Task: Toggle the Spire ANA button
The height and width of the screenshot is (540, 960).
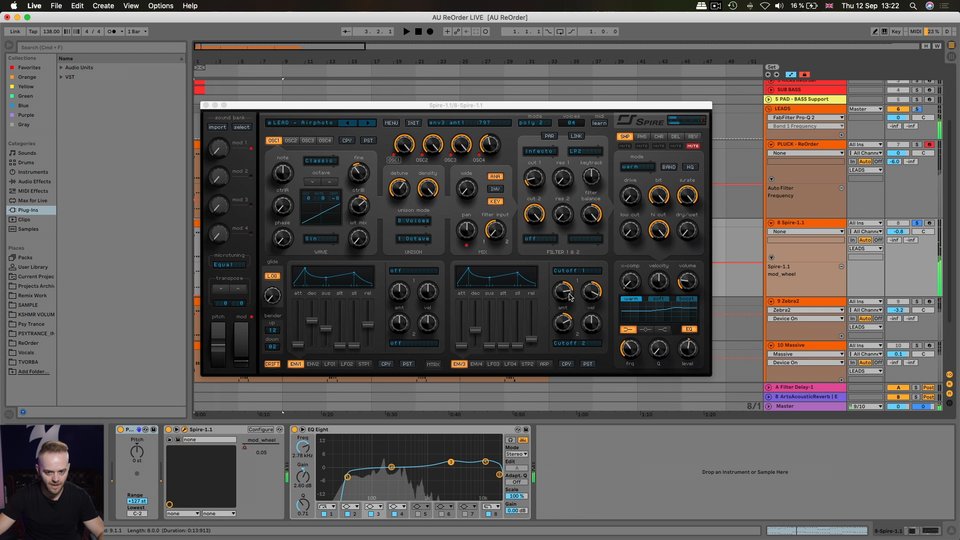Action: click(495, 176)
